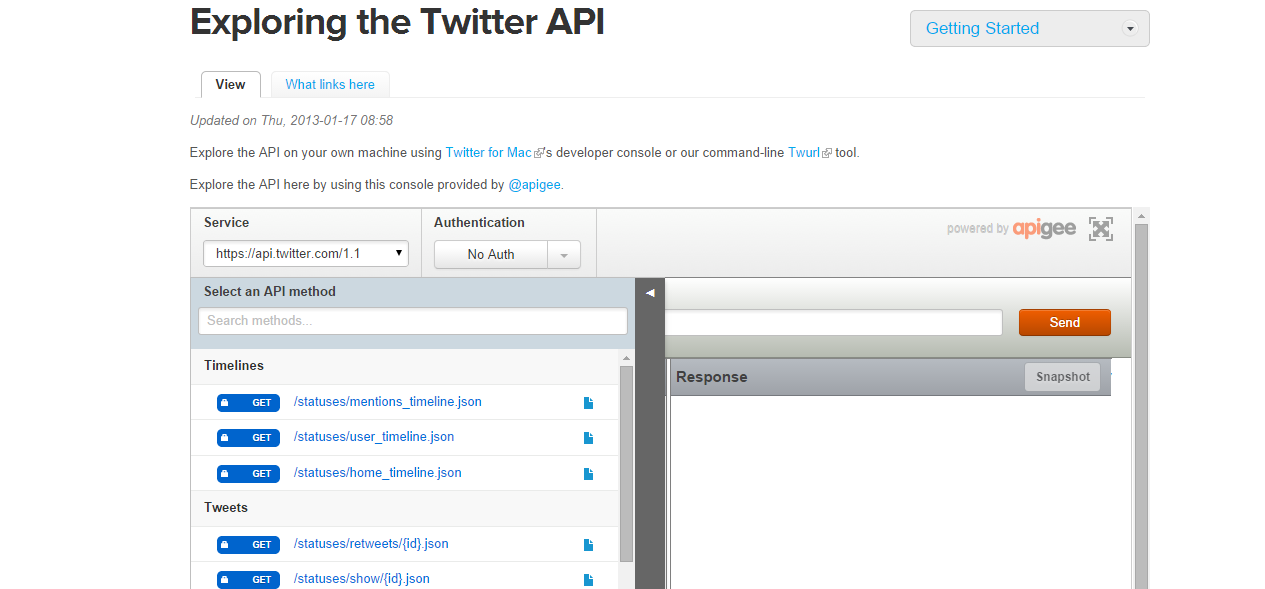
Task: Open the Service URL combo box
Action: [x=306, y=254]
